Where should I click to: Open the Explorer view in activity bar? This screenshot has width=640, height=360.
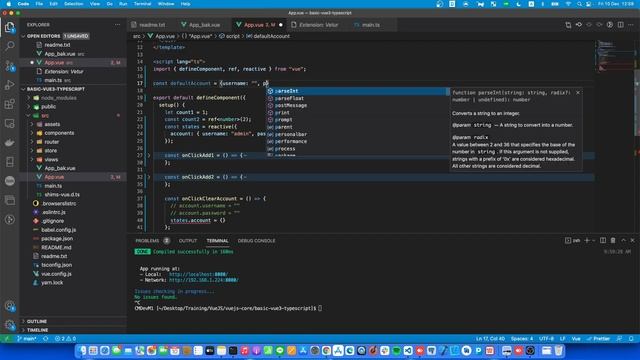point(9,27)
